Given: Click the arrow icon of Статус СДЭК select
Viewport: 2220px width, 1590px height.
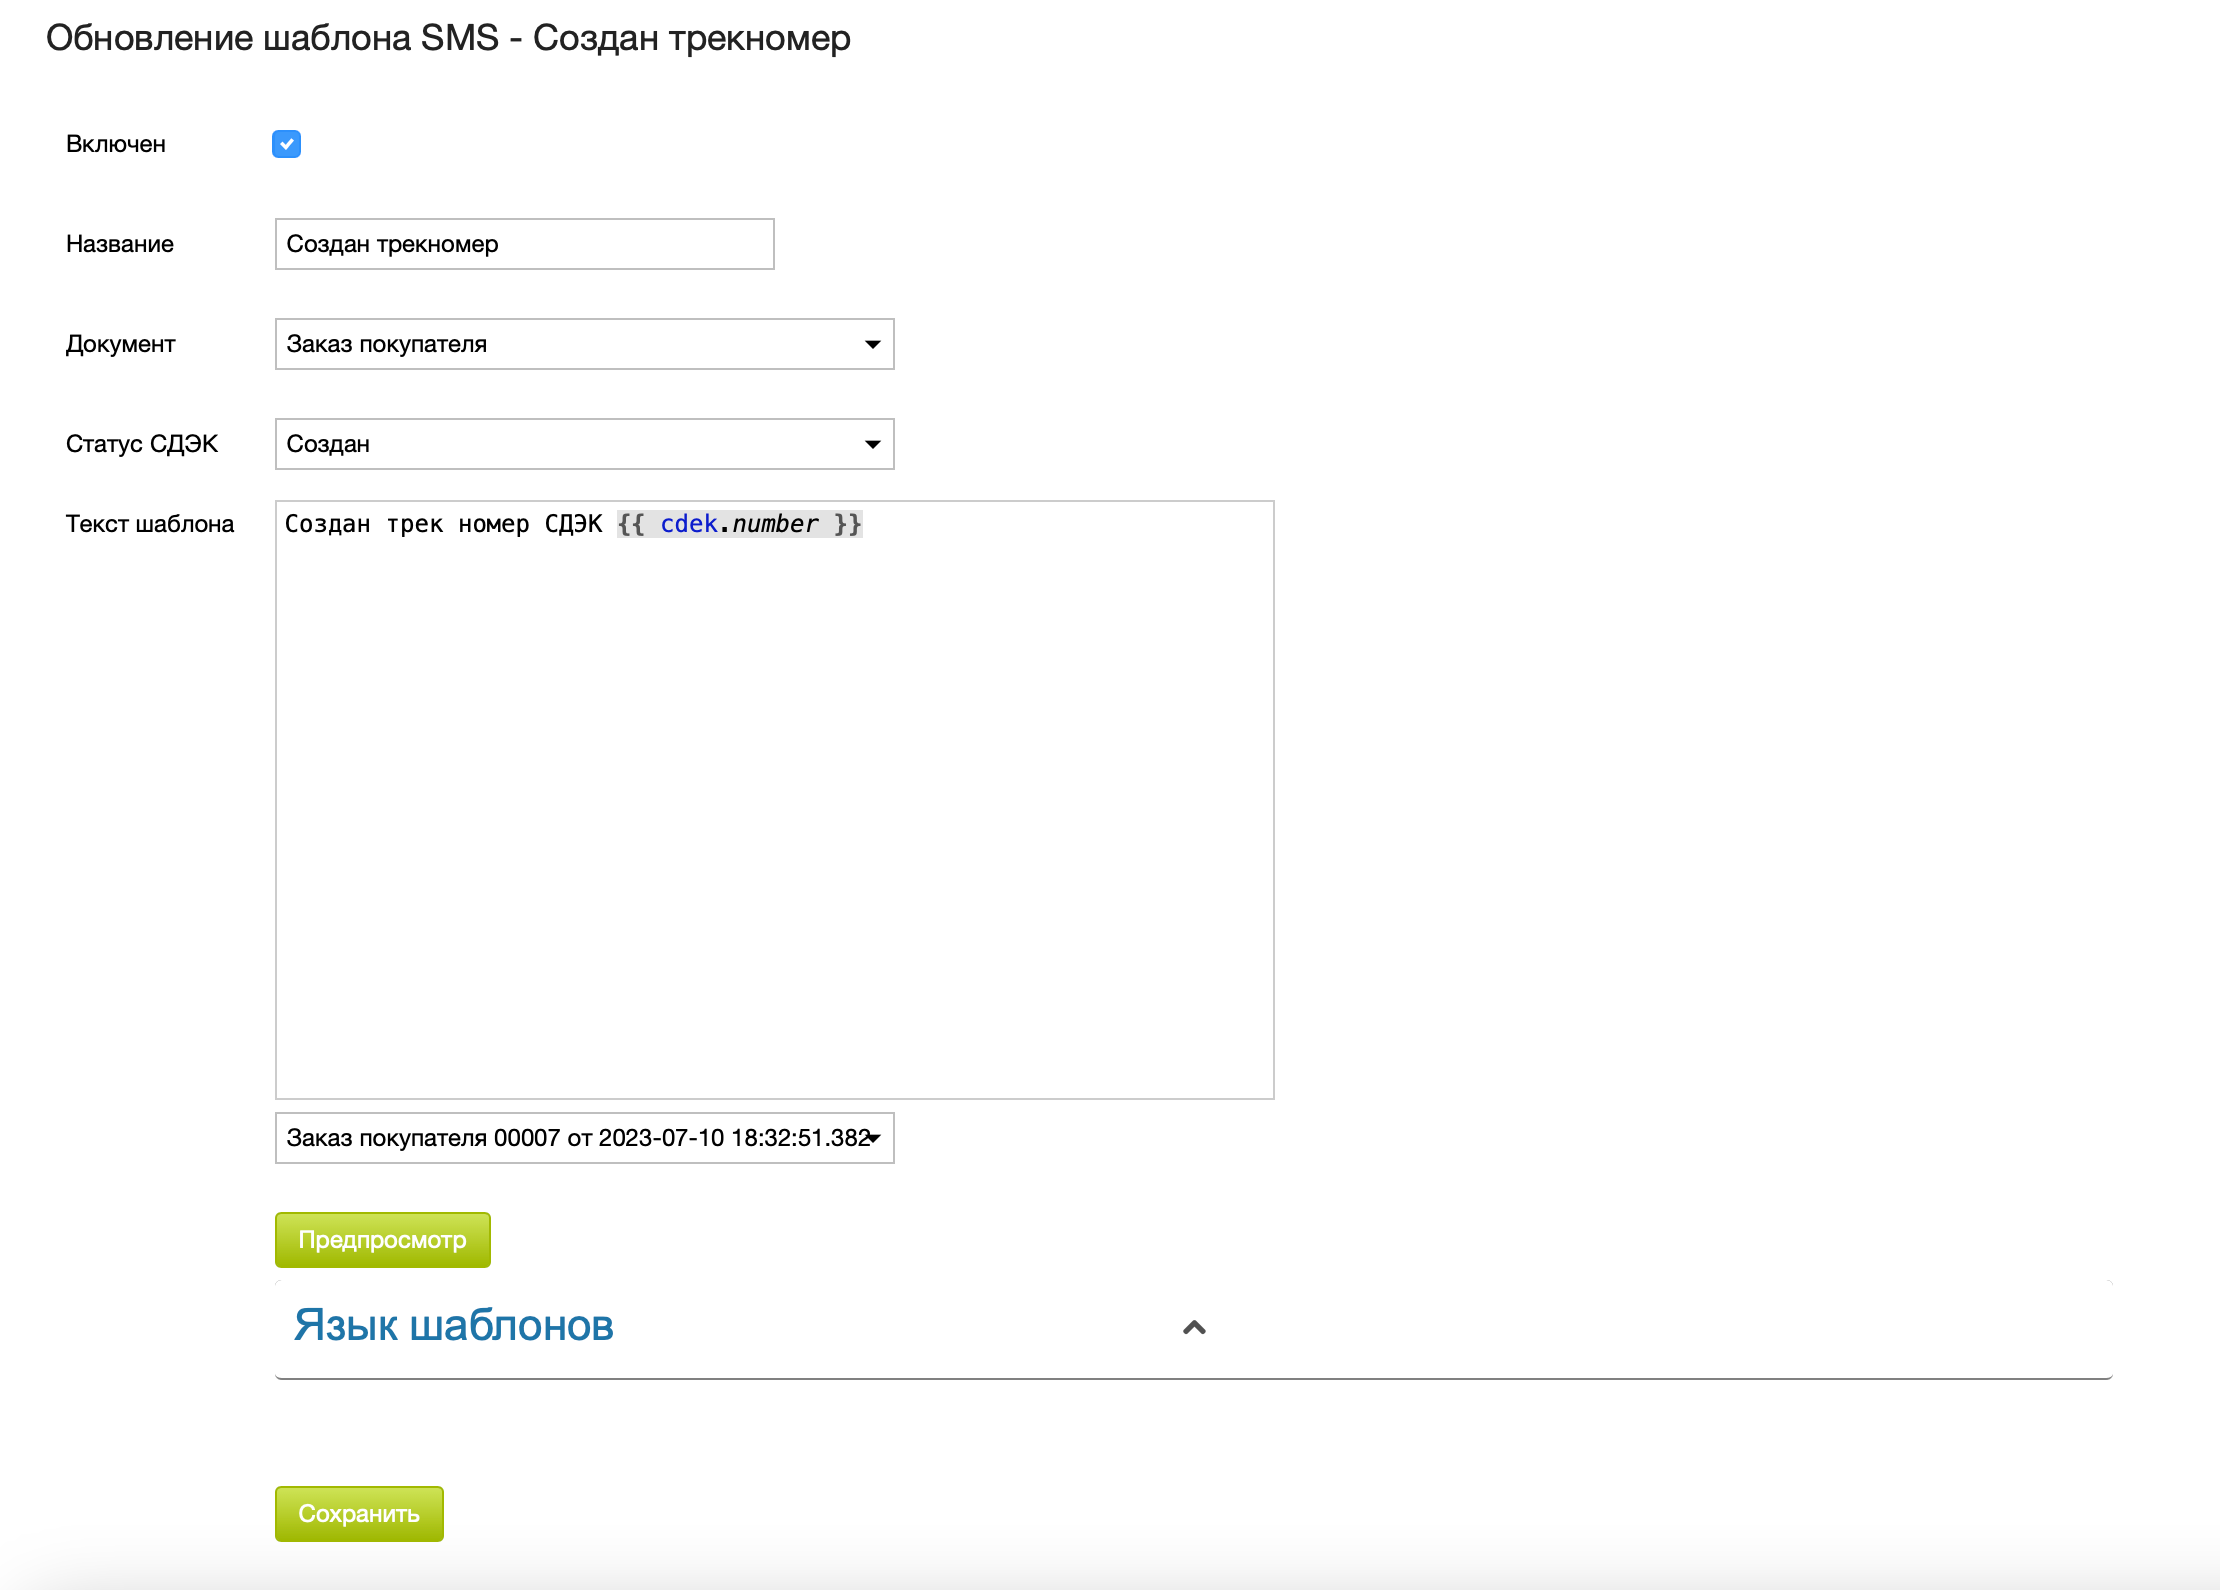Looking at the screenshot, I should (x=872, y=444).
